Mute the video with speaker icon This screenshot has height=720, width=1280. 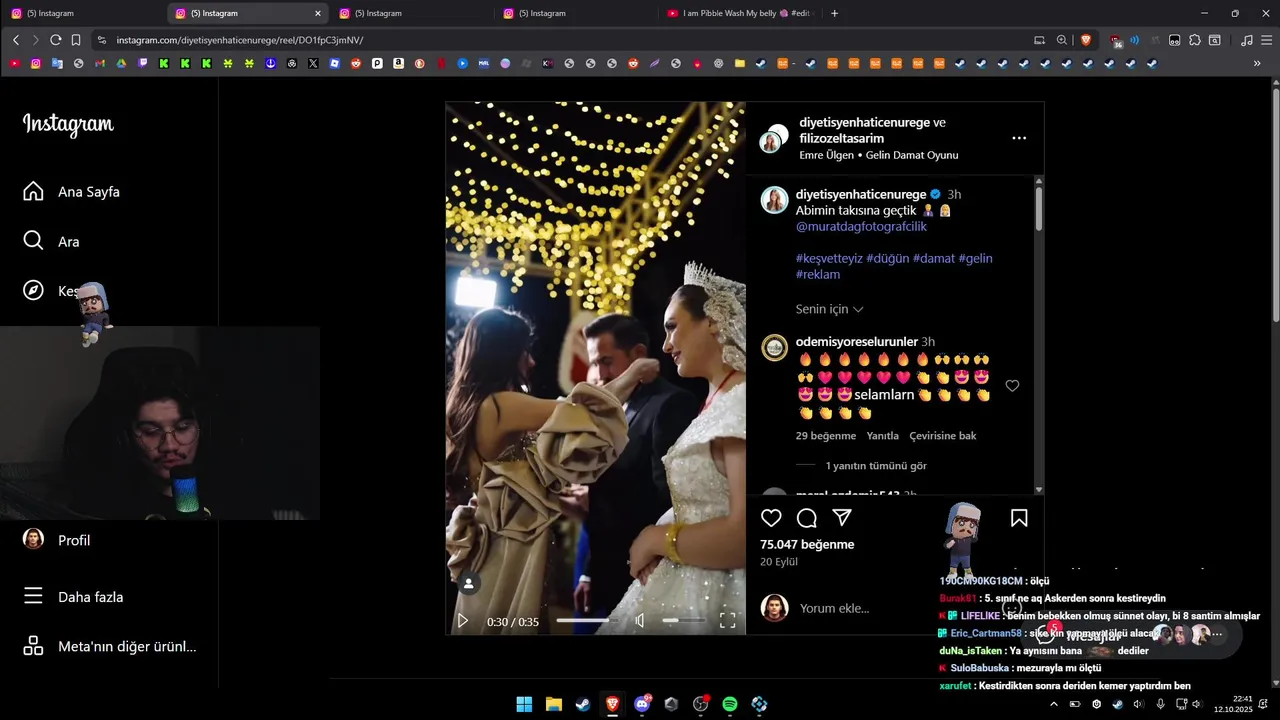coord(640,621)
